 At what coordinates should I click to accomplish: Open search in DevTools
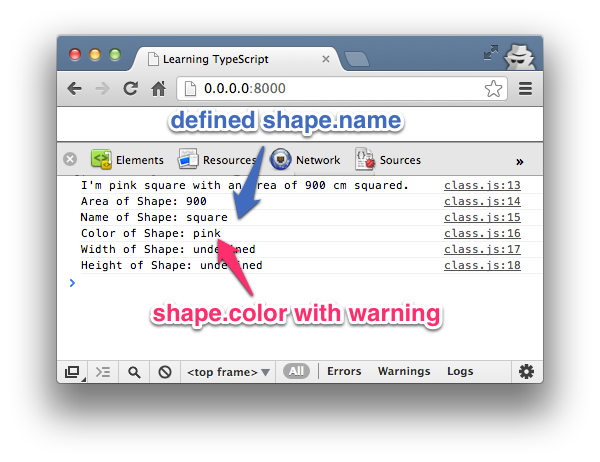[x=133, y=372]
